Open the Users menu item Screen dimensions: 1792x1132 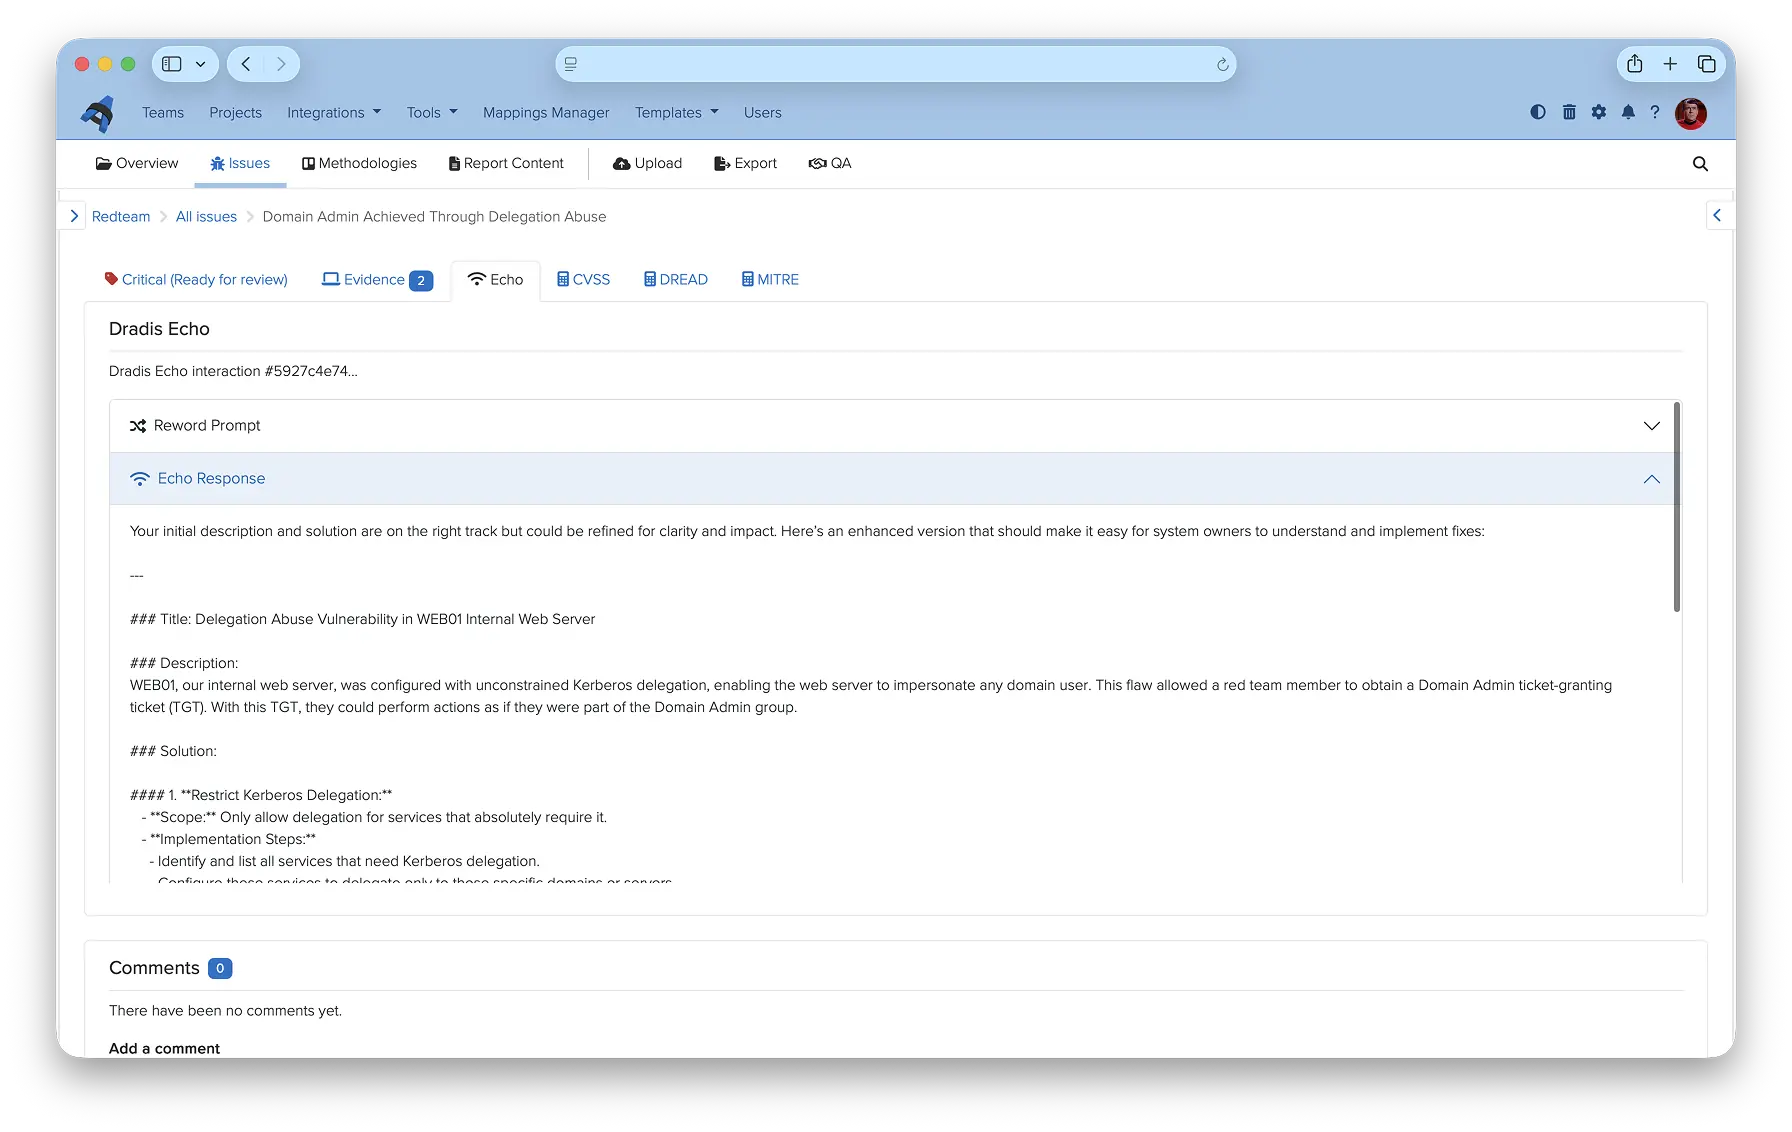pos(762,113)
